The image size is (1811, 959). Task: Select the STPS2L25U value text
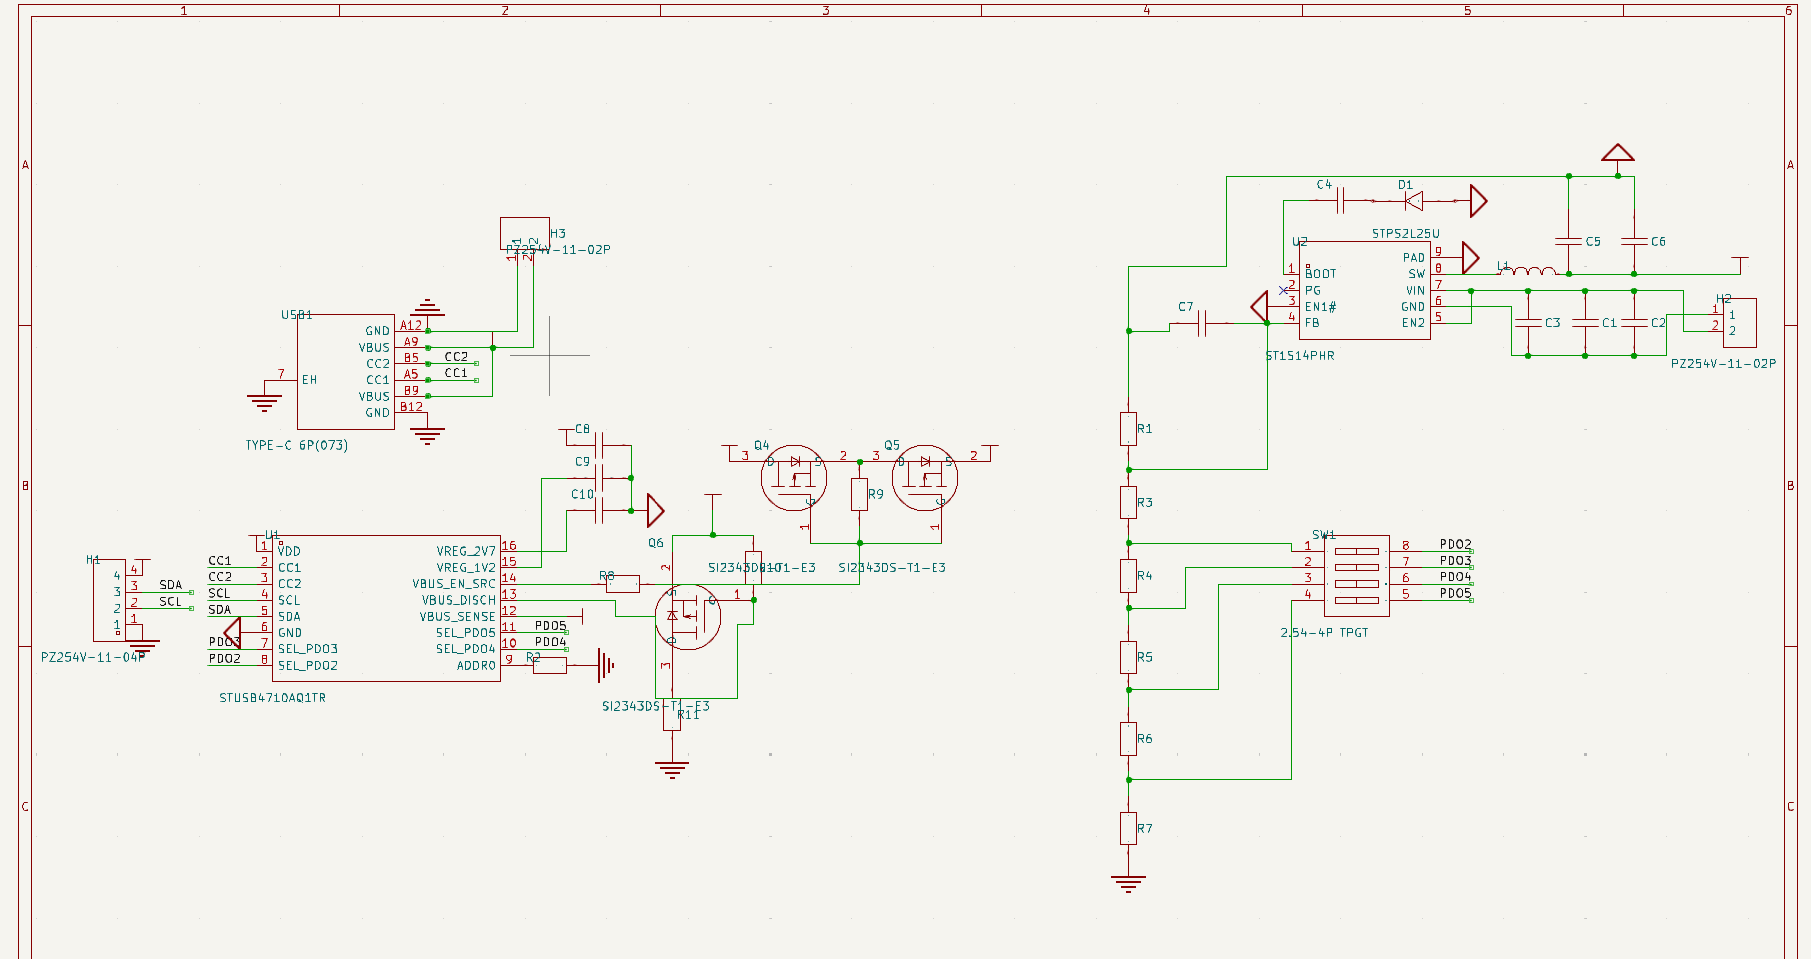pyautogui.click(x=1405, y=234)
